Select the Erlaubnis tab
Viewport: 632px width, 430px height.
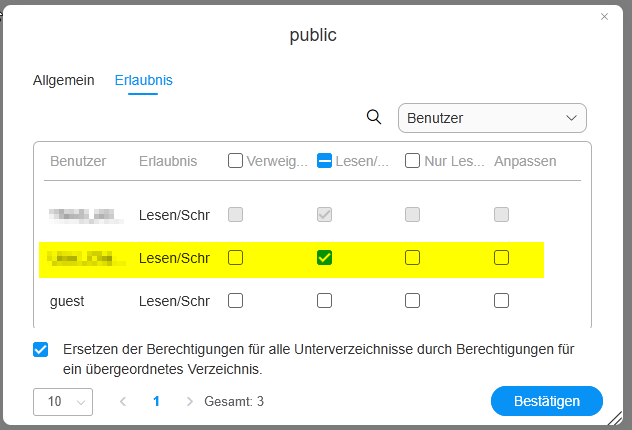pyautogui.click(x=143, y=80)
